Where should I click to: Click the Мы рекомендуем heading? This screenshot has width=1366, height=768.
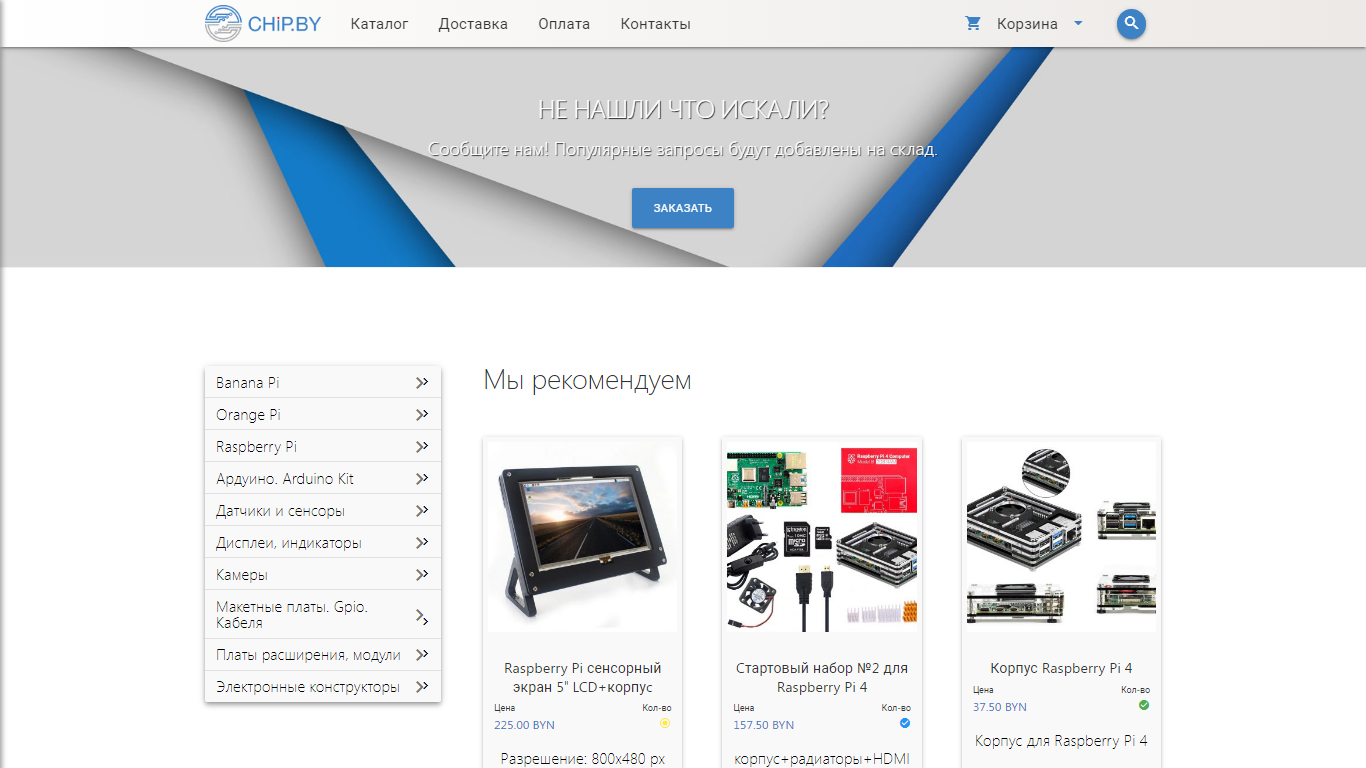click(587, 380)
